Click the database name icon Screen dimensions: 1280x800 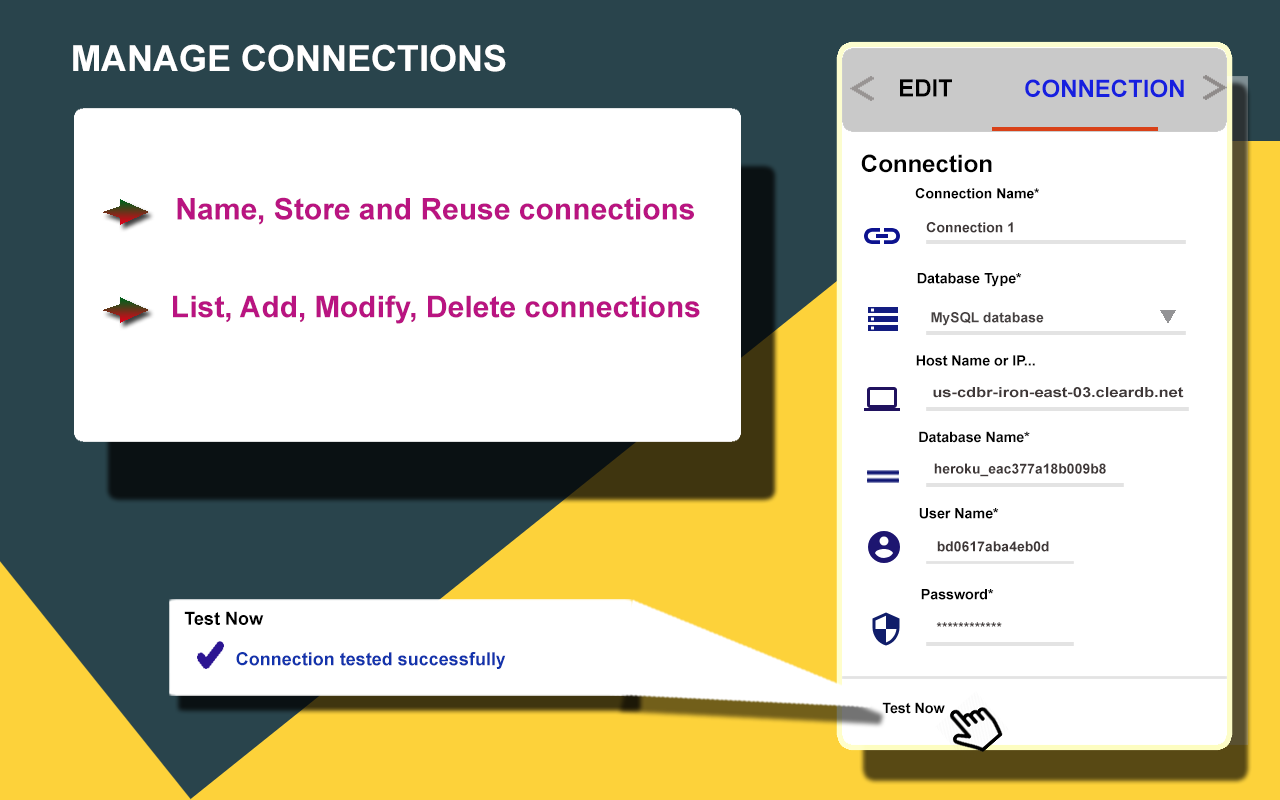[883, 476]
